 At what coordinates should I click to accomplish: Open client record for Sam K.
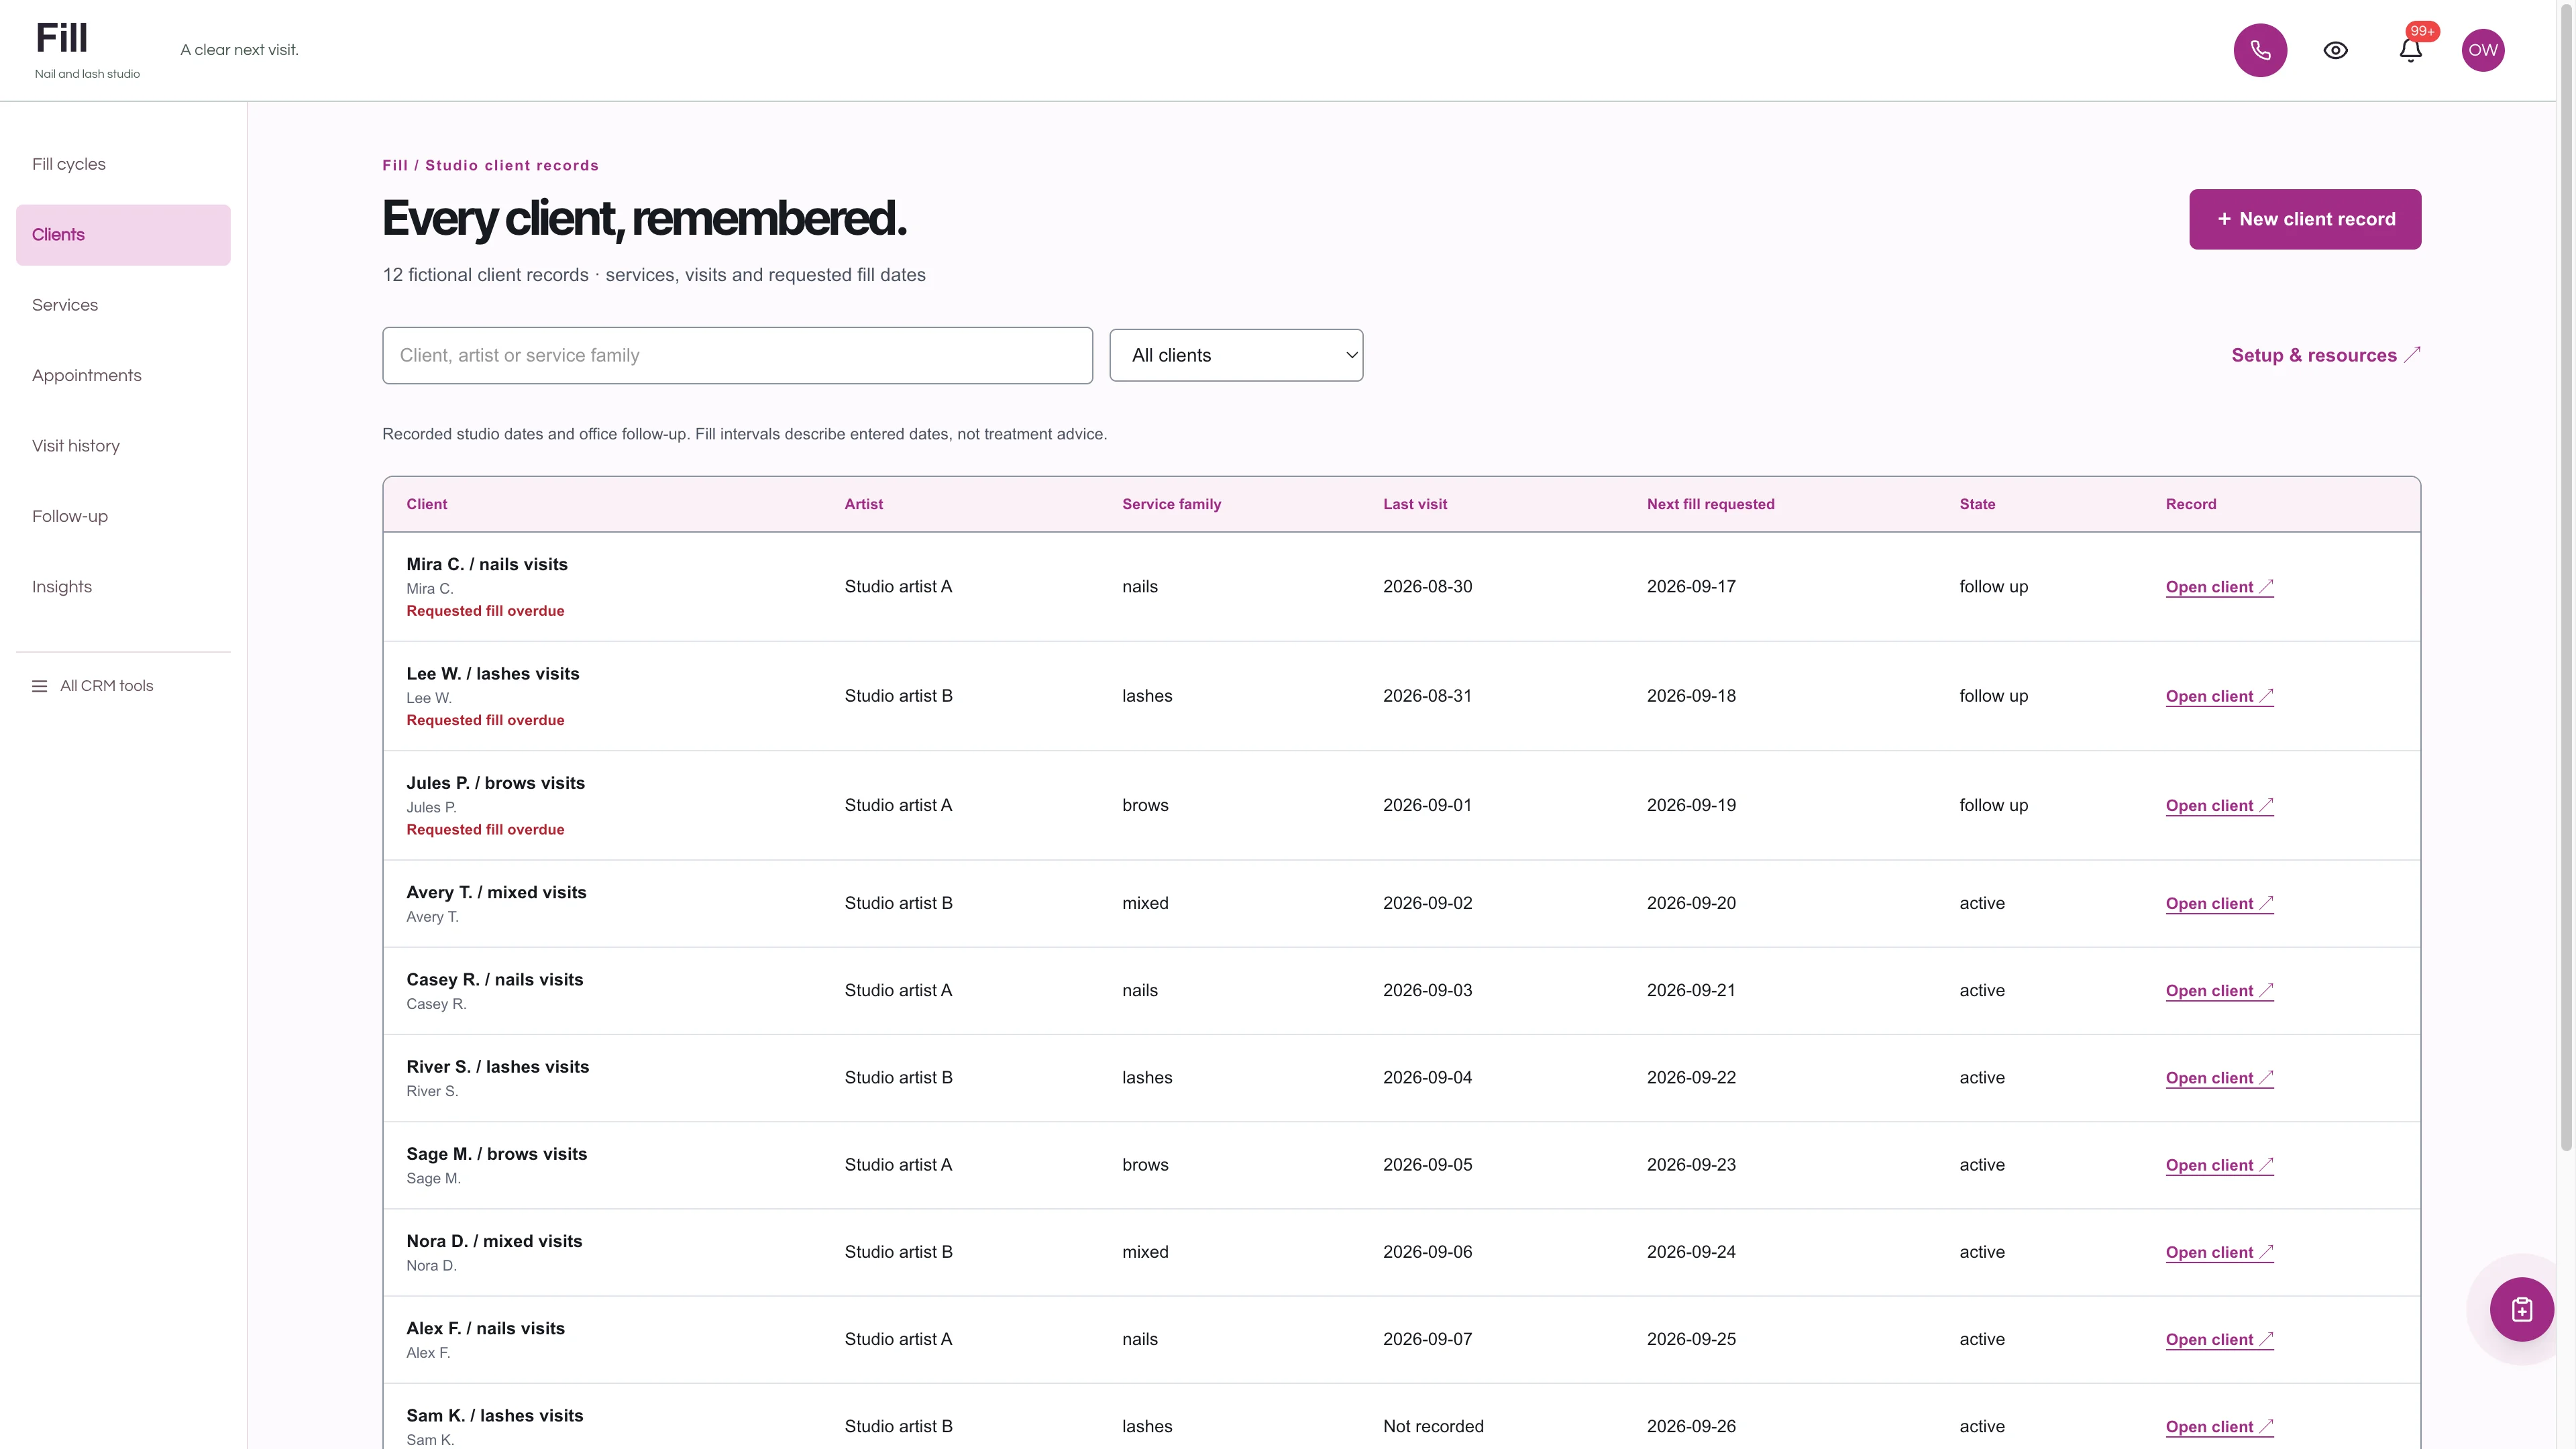coord(2219,1427)
